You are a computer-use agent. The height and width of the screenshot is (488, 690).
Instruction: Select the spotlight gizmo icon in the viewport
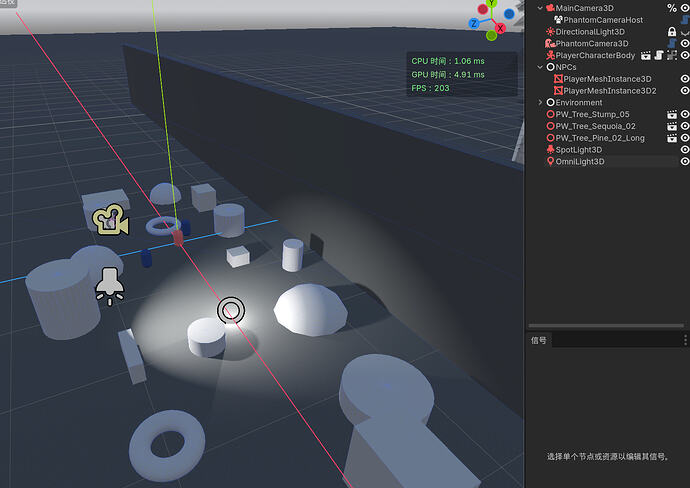[110, 285]
